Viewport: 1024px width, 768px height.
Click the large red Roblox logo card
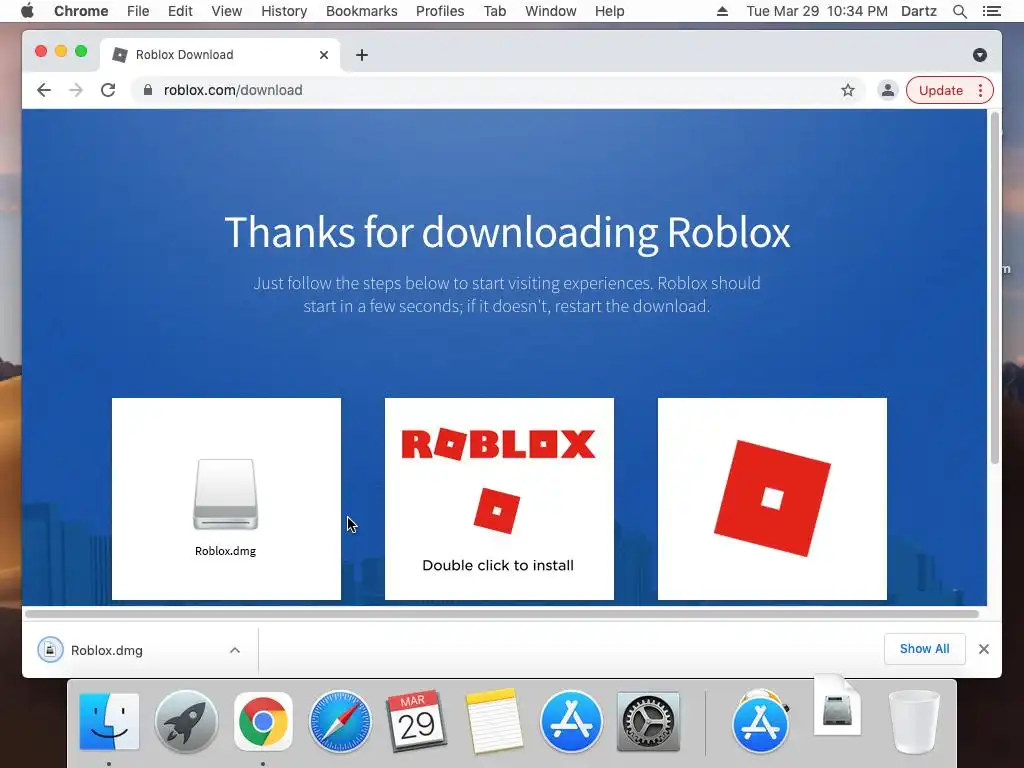tap(772, 498)
